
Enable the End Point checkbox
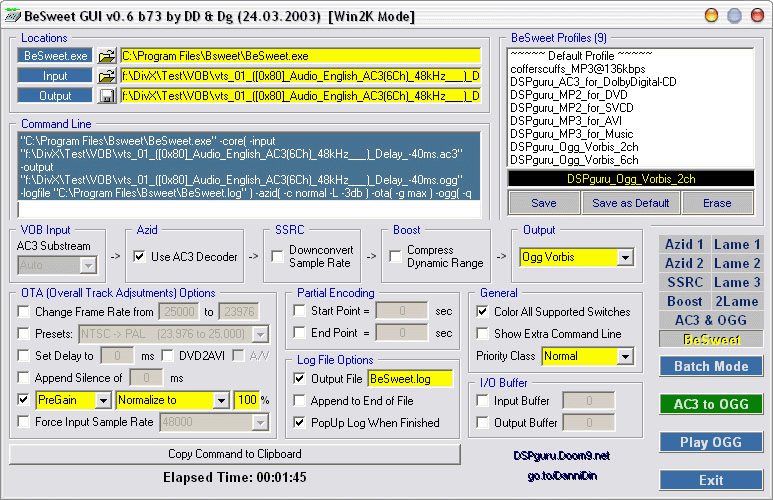pos(299,333)
